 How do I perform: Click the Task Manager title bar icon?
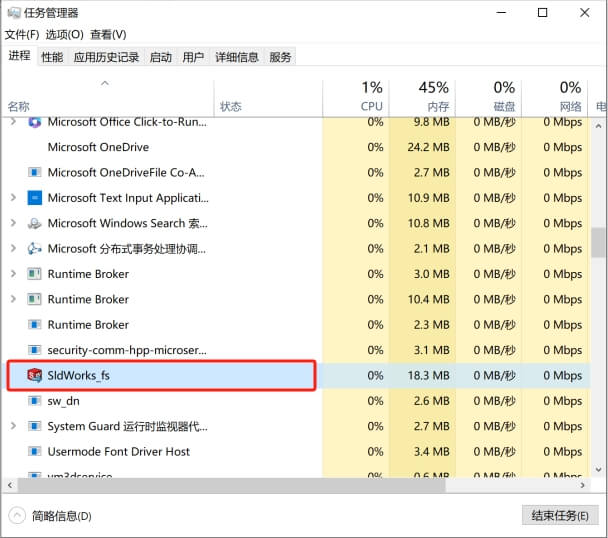(14, 13)
